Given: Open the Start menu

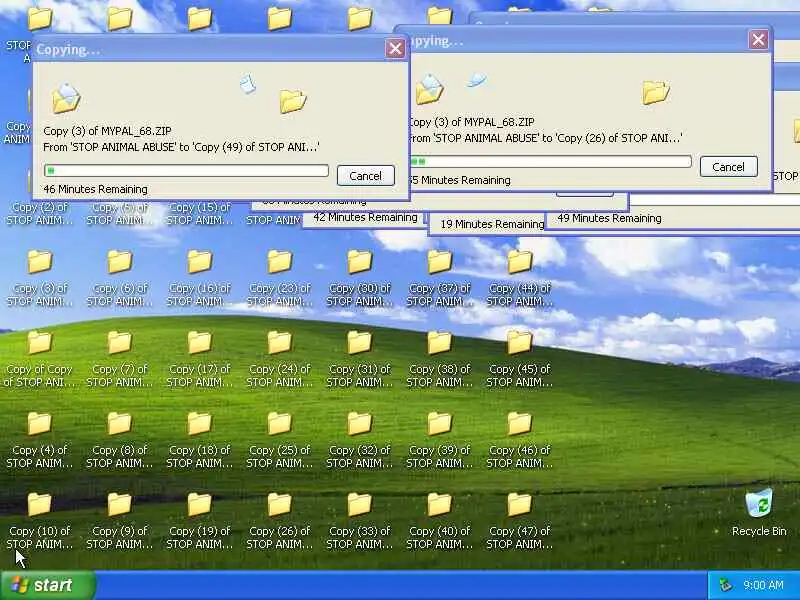Looking at the screenshot, I should pyautogui.click(x=47, y=585).
